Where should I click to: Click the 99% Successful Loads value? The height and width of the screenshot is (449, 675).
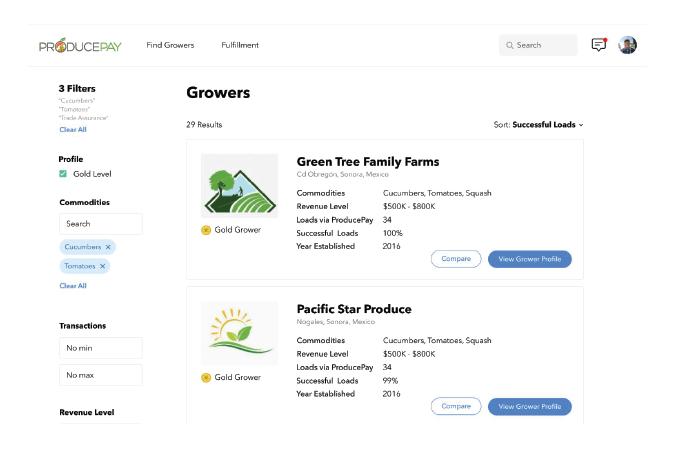click(x=390, y=381)
